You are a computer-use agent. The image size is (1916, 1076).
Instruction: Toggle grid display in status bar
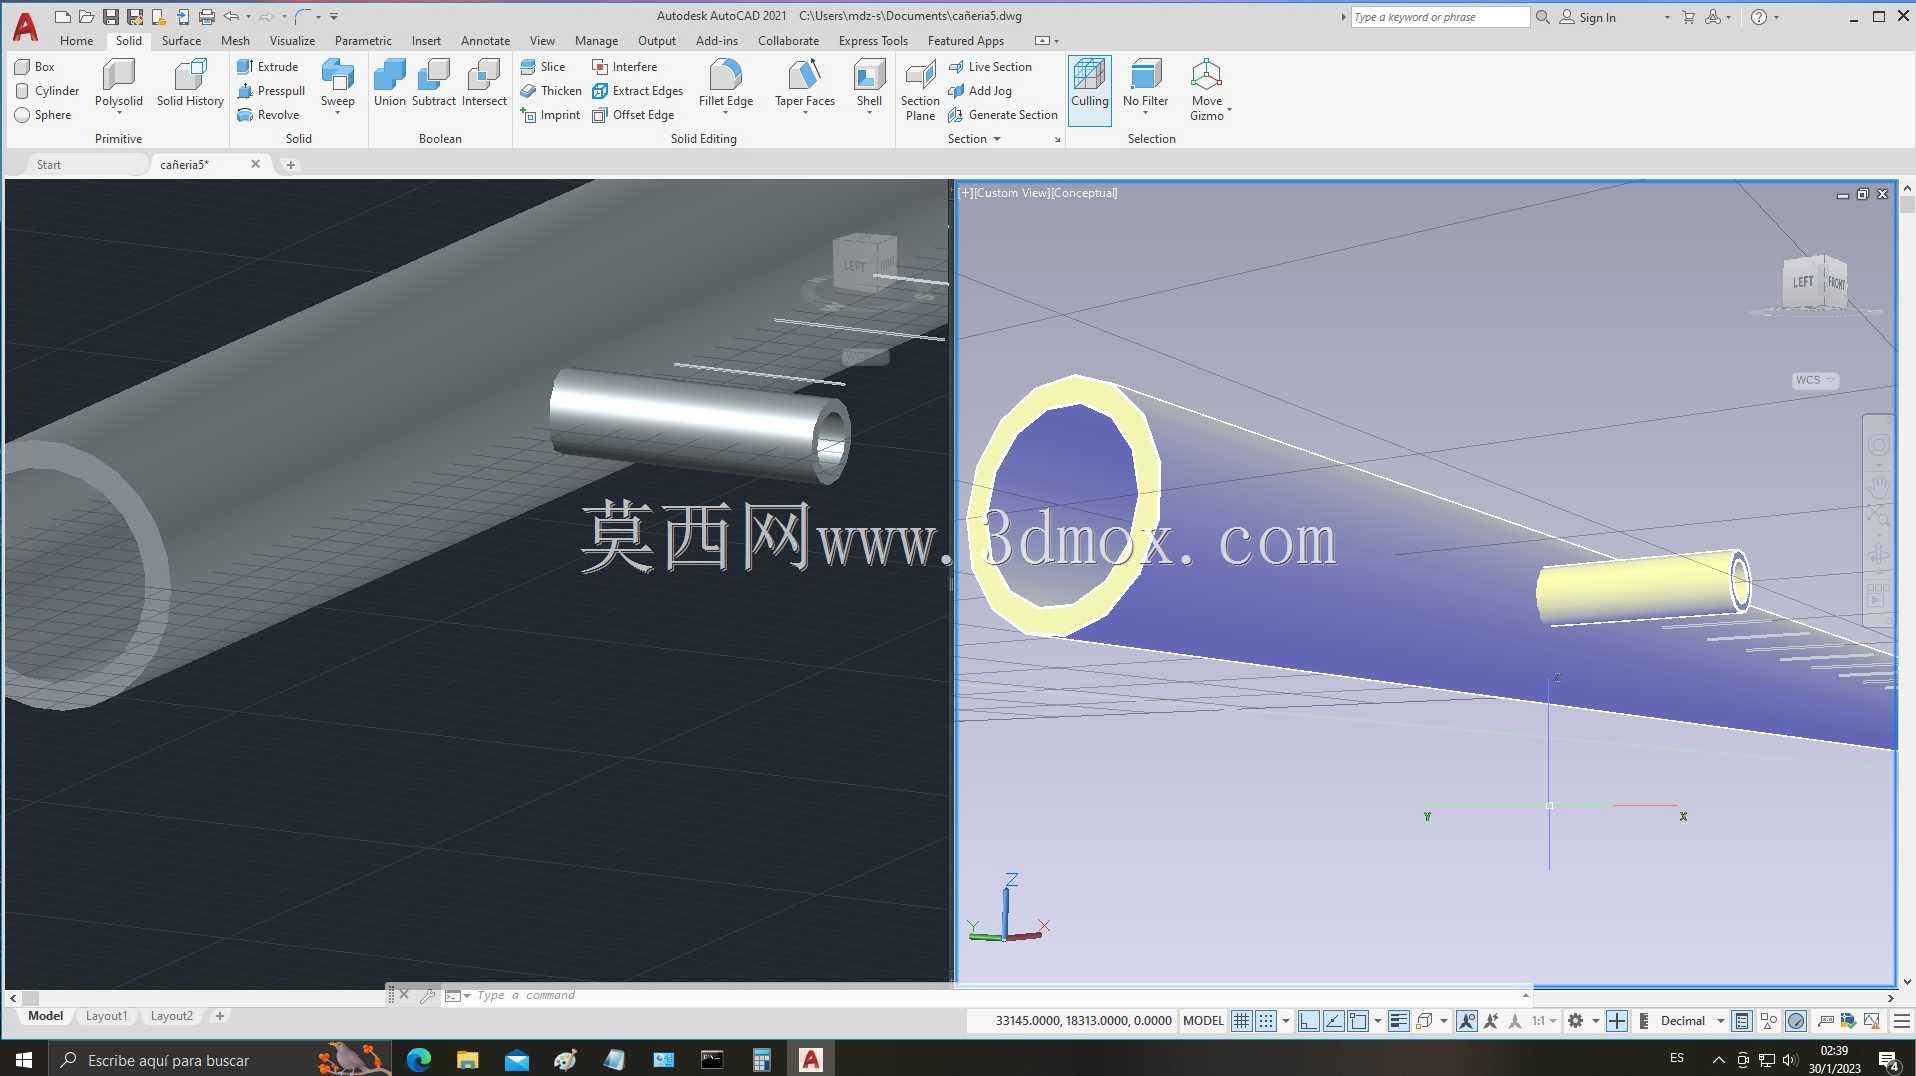(1241, 1021)
